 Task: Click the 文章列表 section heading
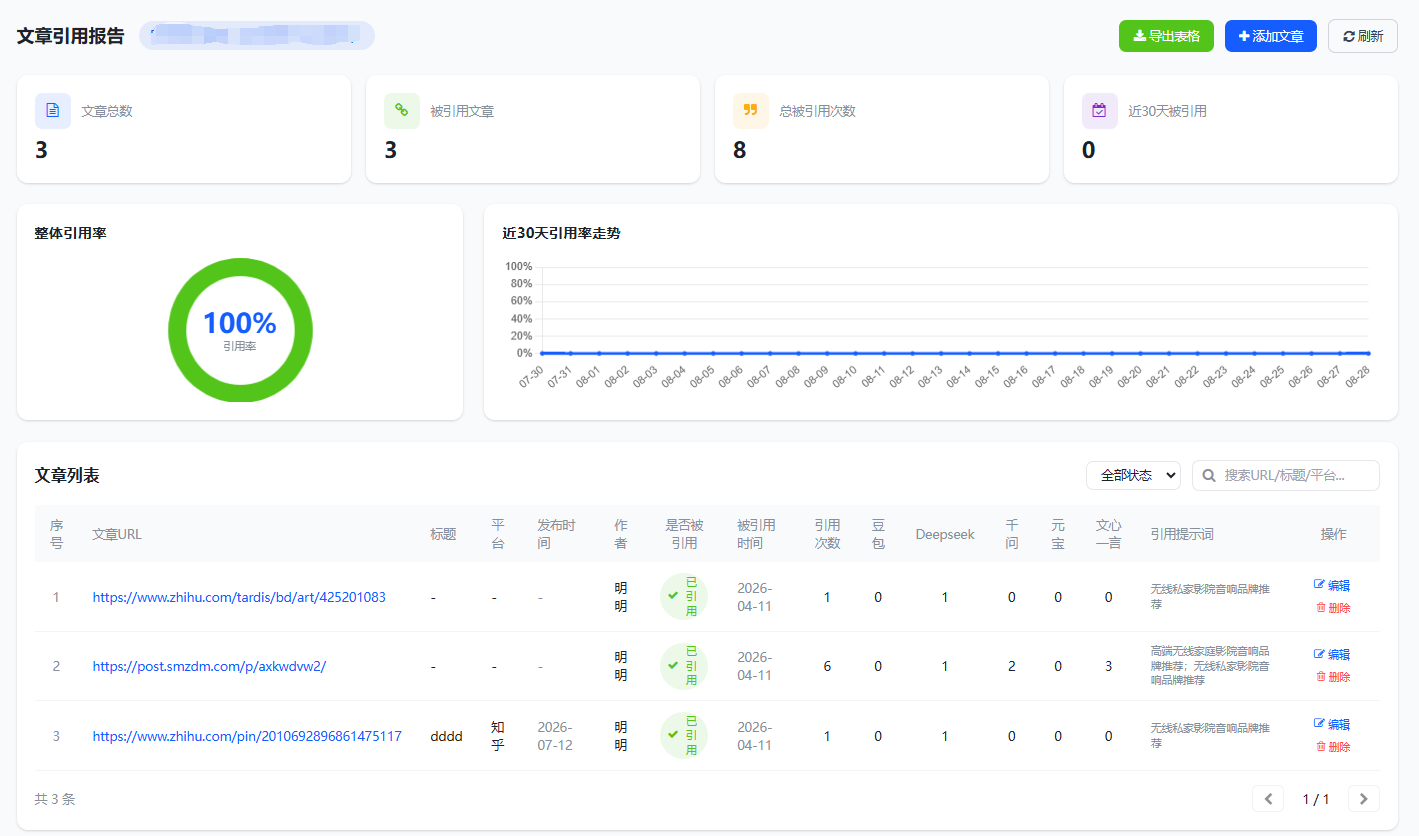67,475
